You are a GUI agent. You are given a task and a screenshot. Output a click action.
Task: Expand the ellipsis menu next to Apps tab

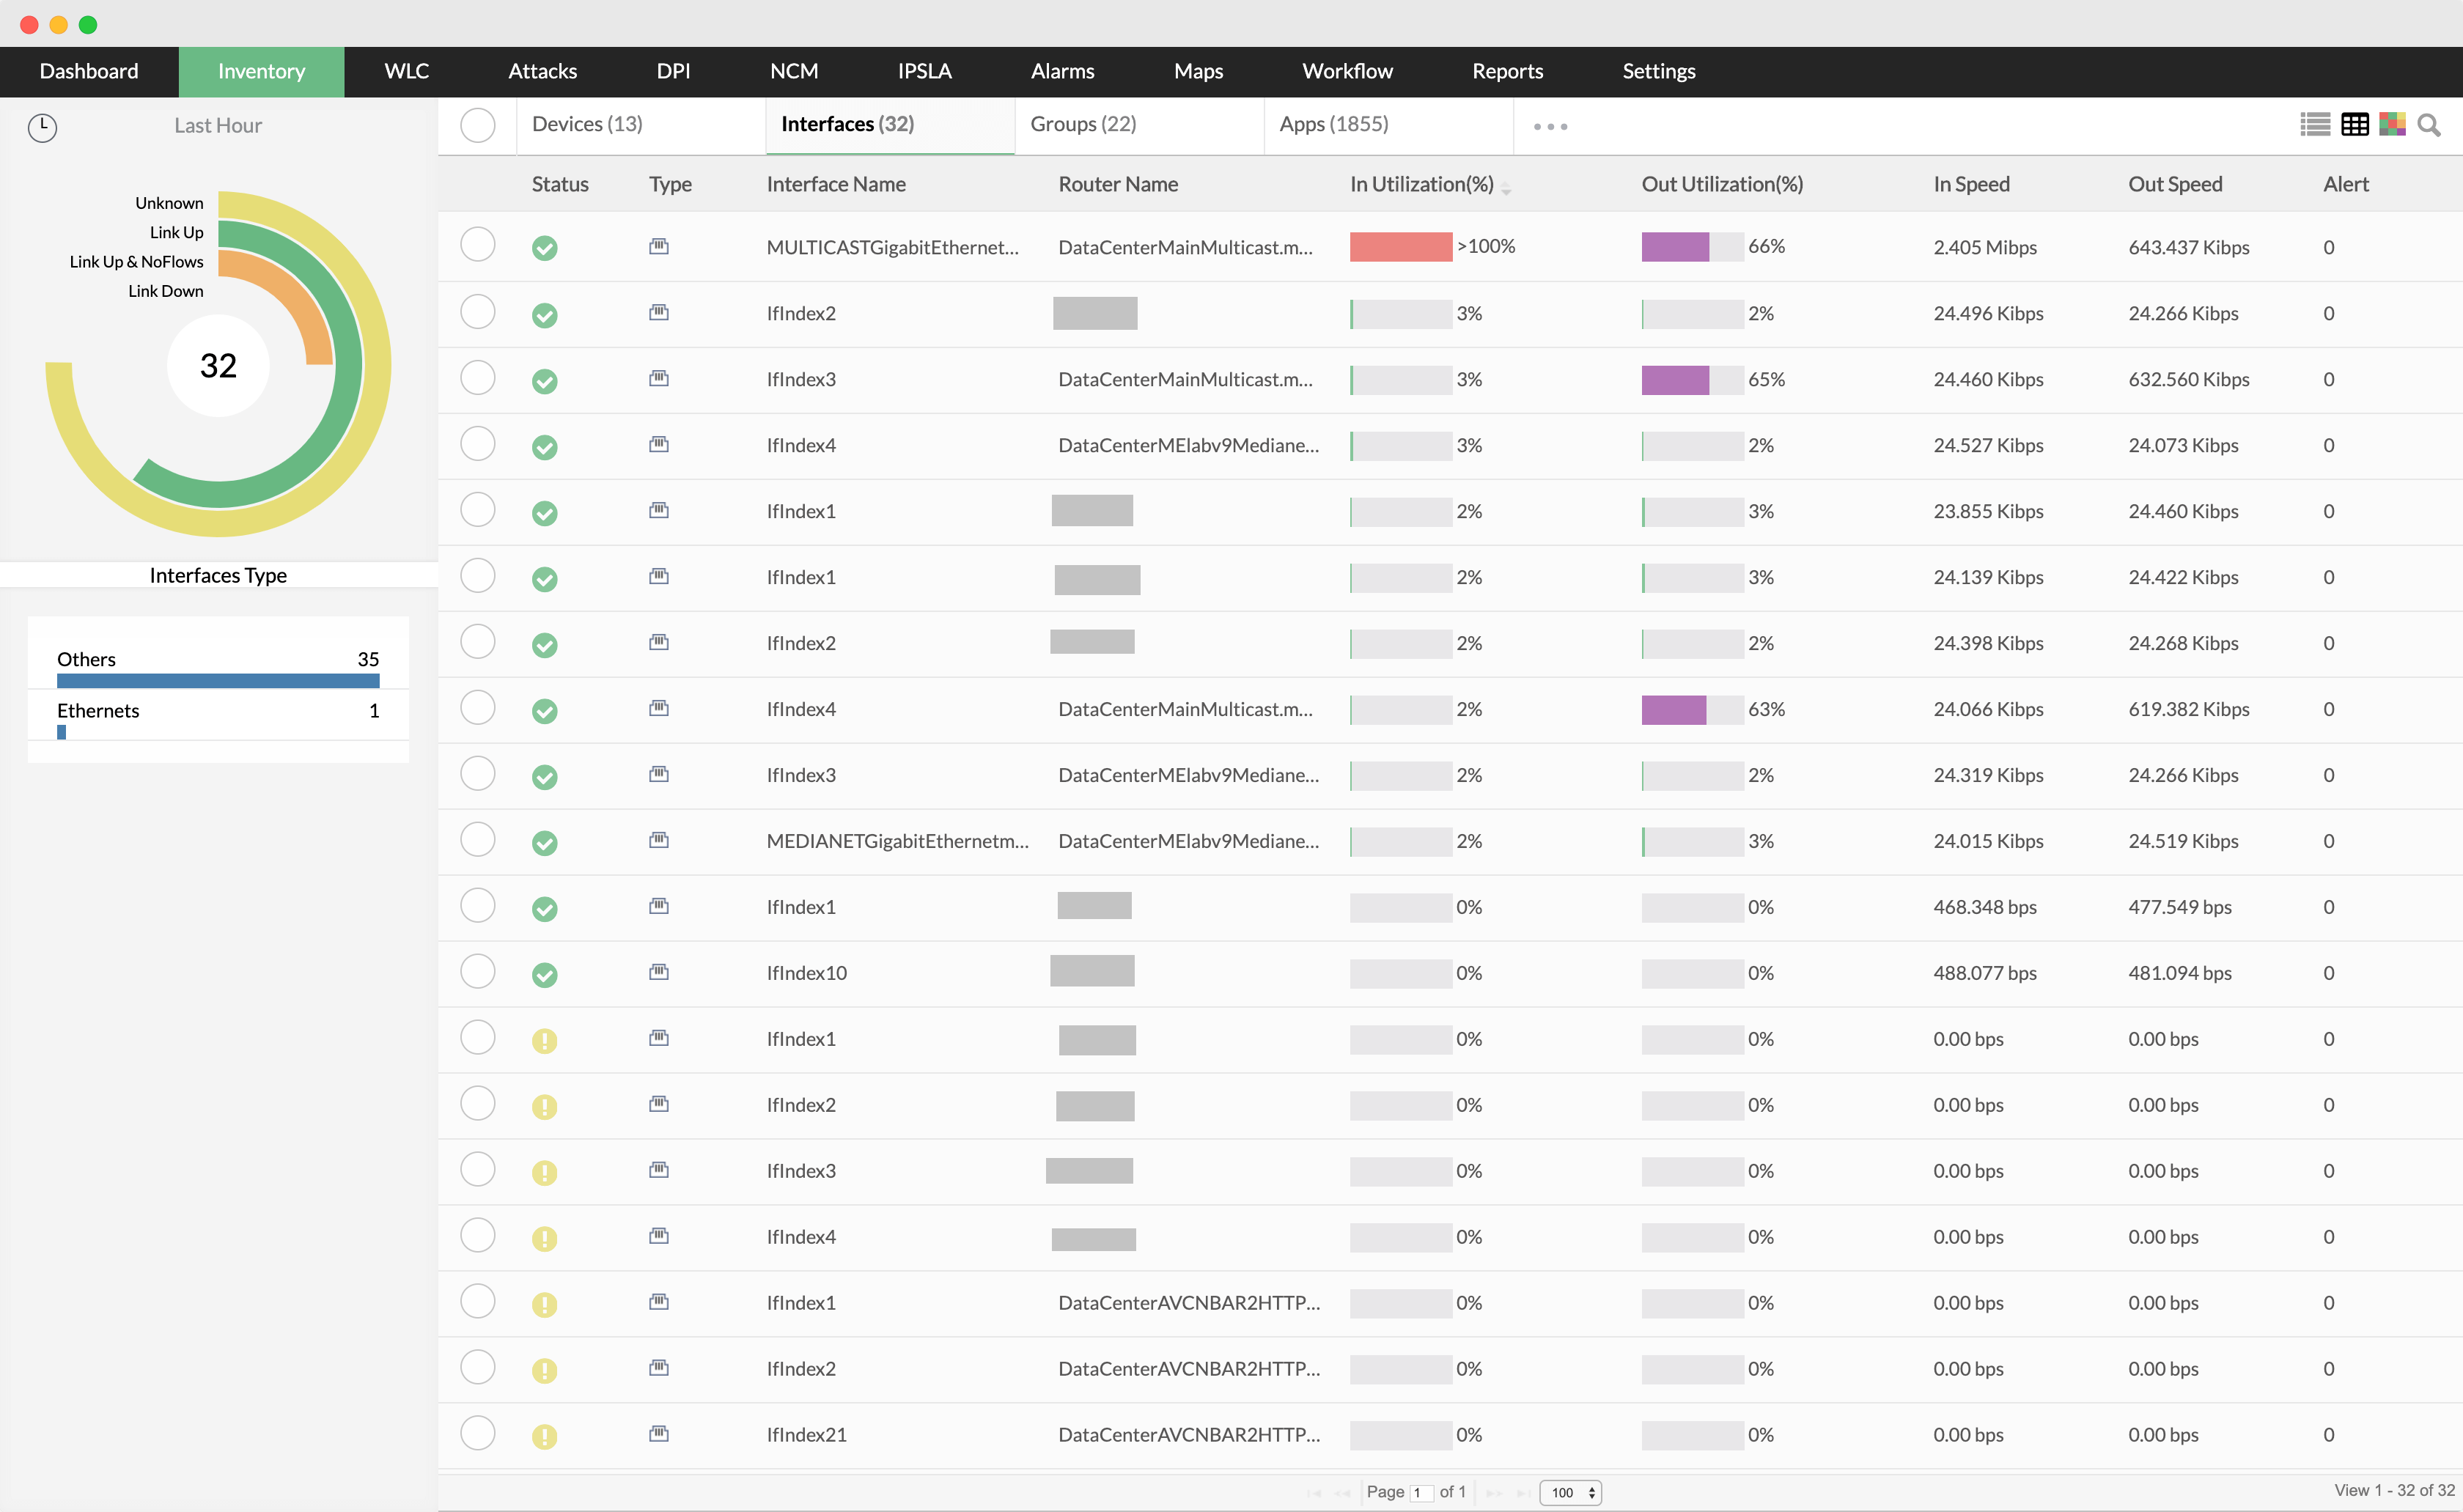tap(1545, 123)
